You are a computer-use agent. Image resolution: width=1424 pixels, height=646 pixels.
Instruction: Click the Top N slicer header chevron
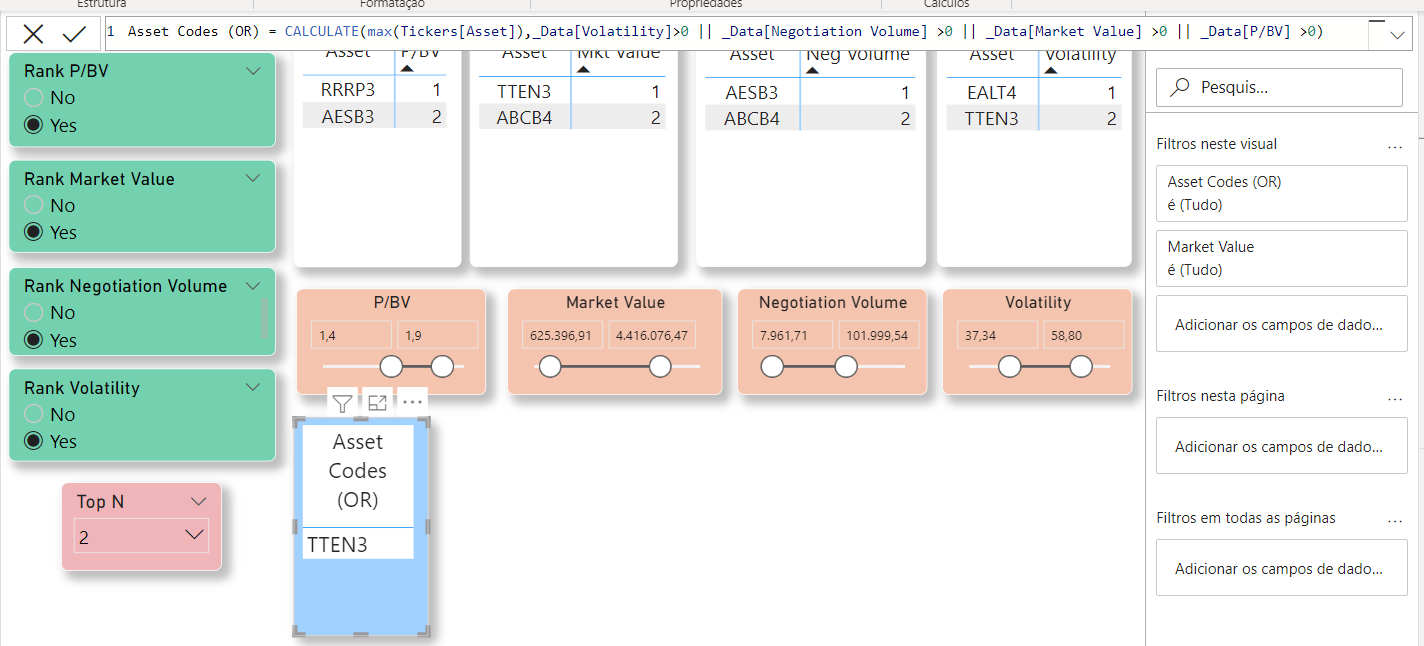pos(198,501)
